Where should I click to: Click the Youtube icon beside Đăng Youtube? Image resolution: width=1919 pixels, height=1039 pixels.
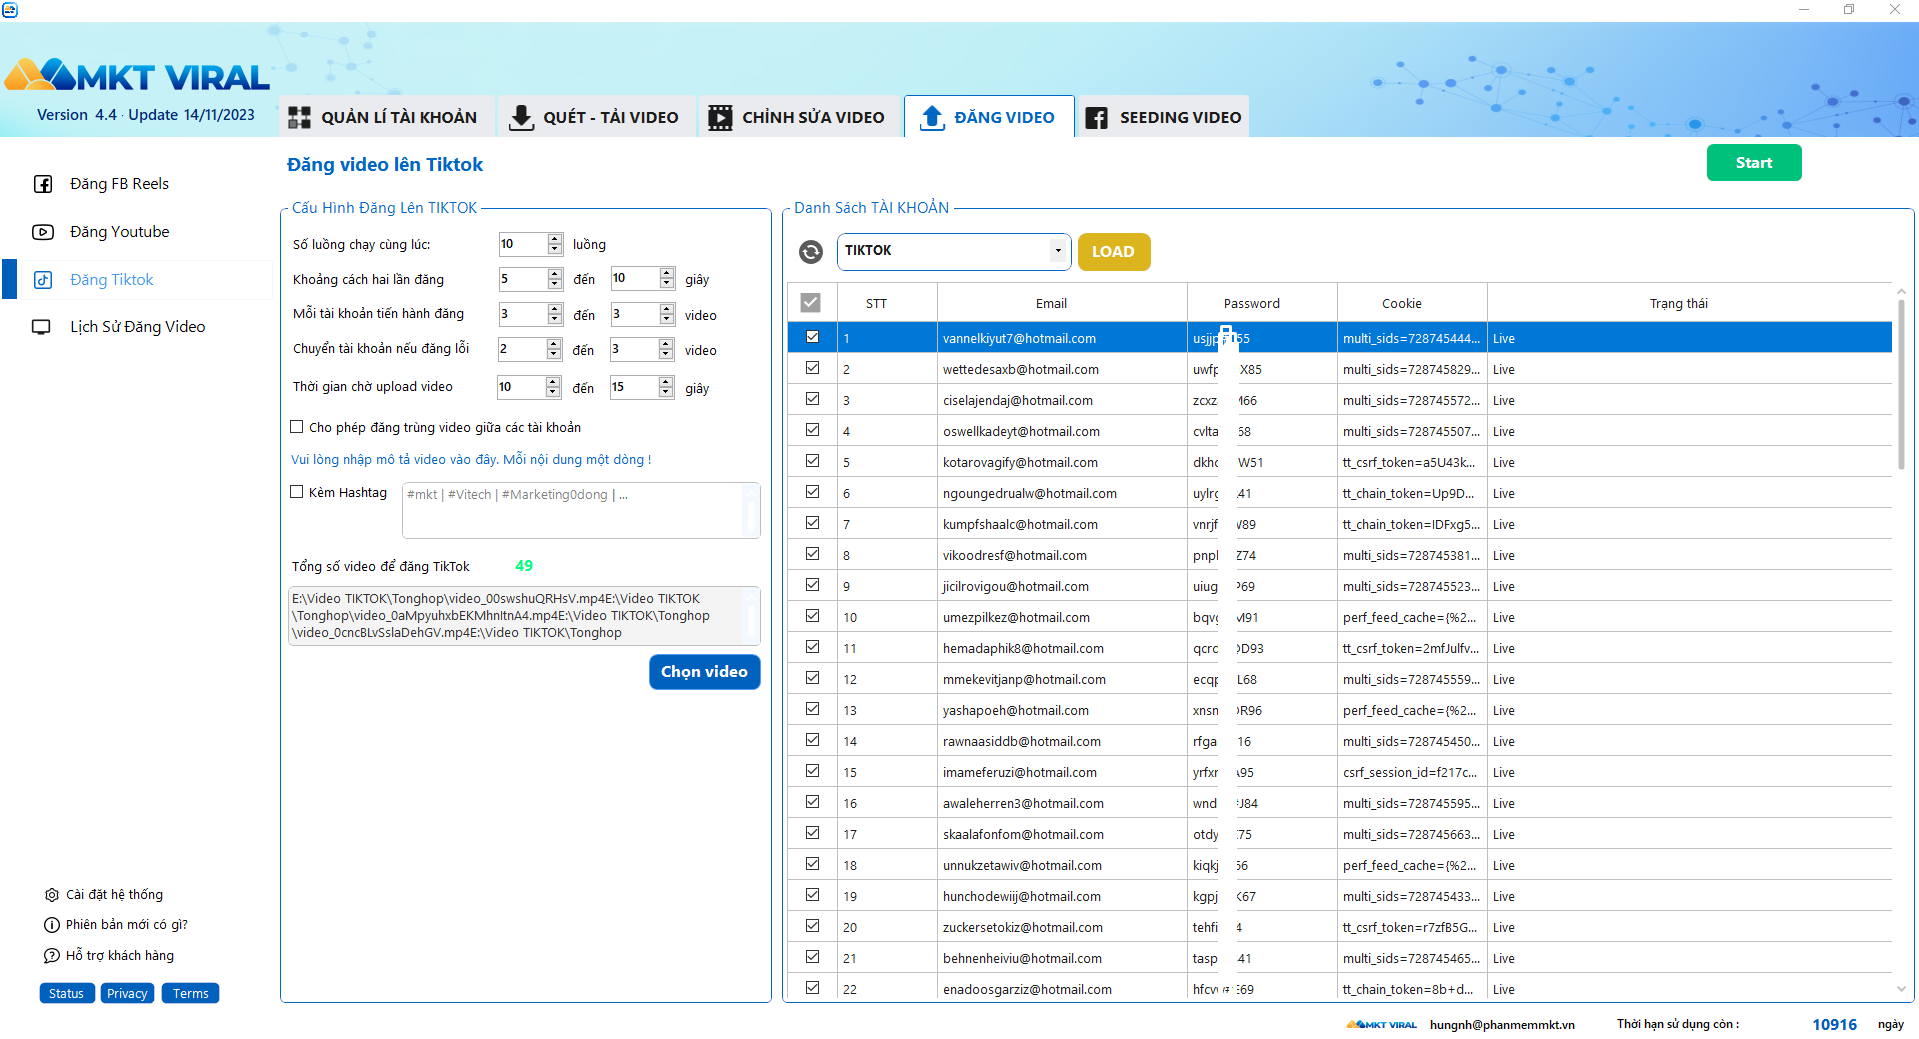pyautogui.click(x=43, y=232)
